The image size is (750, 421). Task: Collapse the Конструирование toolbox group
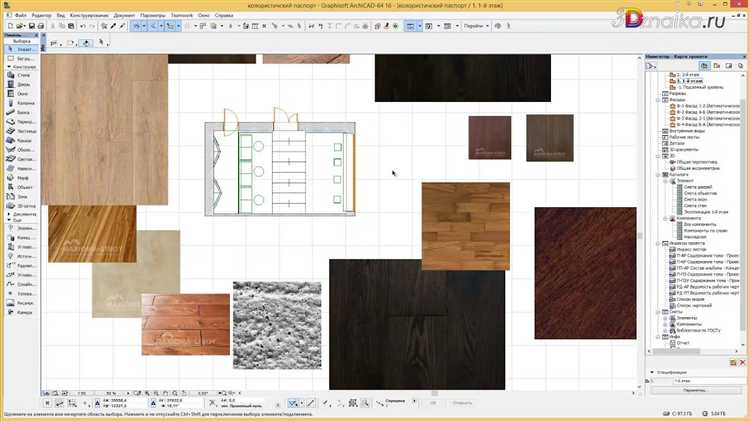(9, 67)
